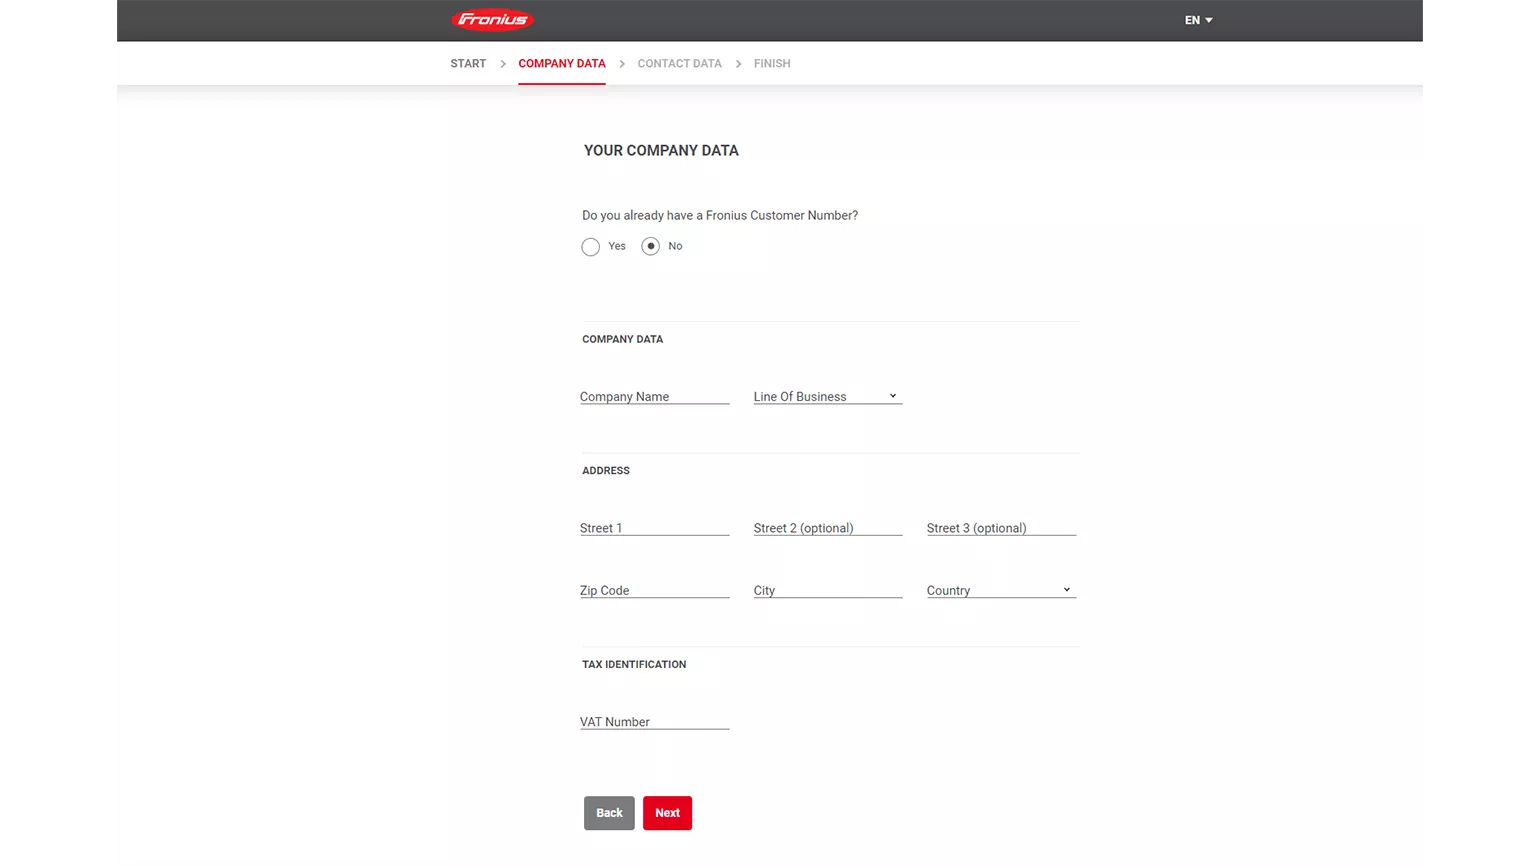The height and width of the screenshot is (866, 1540).
Task: Open the Country dropdown
Action: pyautogui.click(x=999, y=590)
